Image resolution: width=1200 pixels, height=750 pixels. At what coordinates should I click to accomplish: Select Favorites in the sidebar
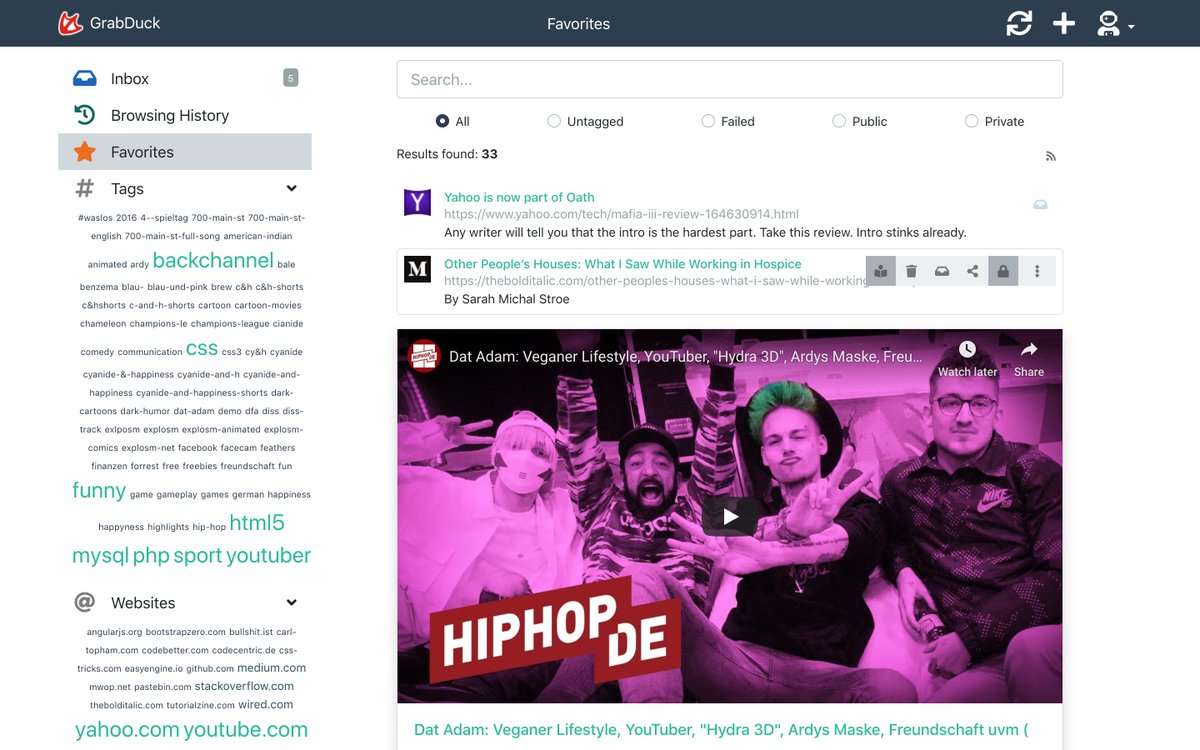coord(185,152)
